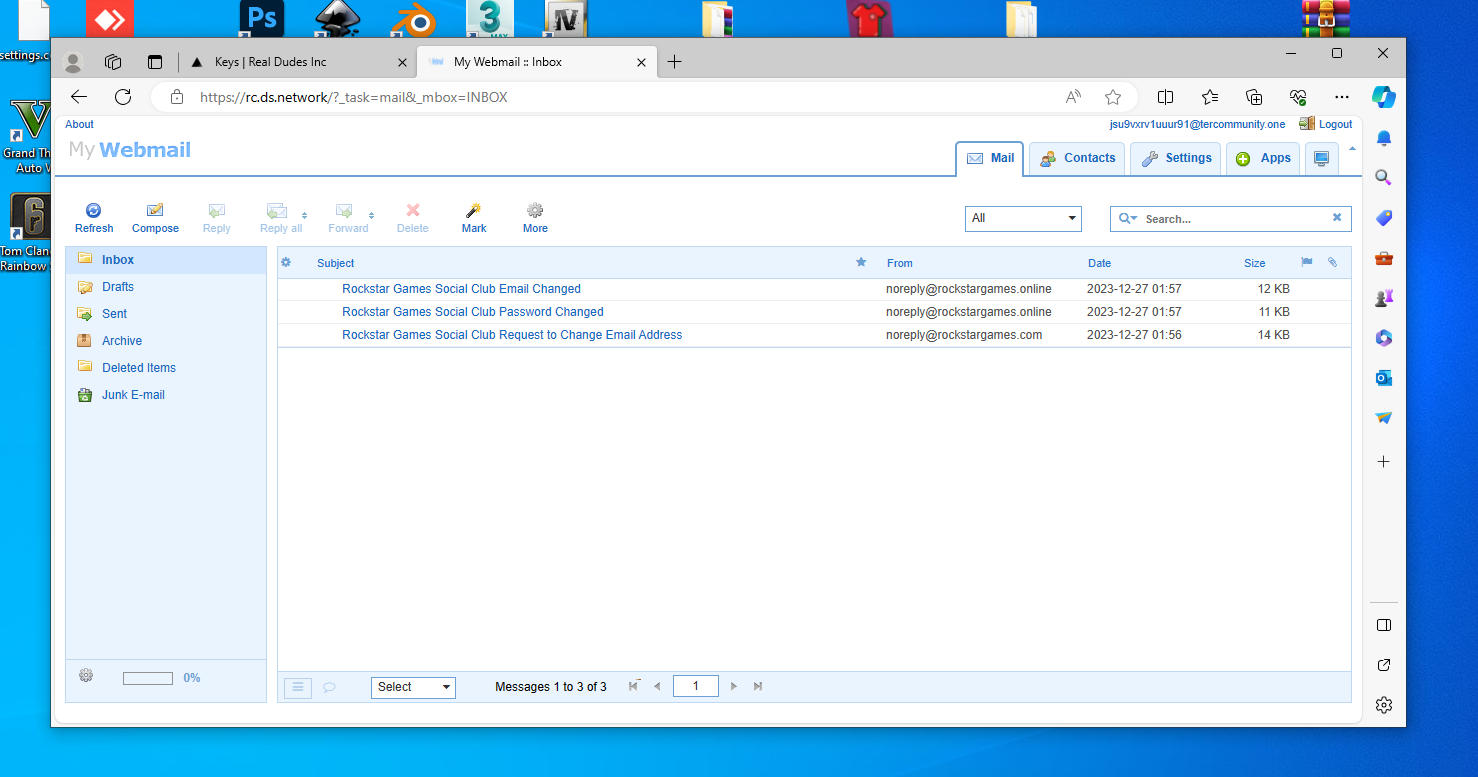
Task: Click the Read aloud icon in address bar
Action: point(1073,97)
